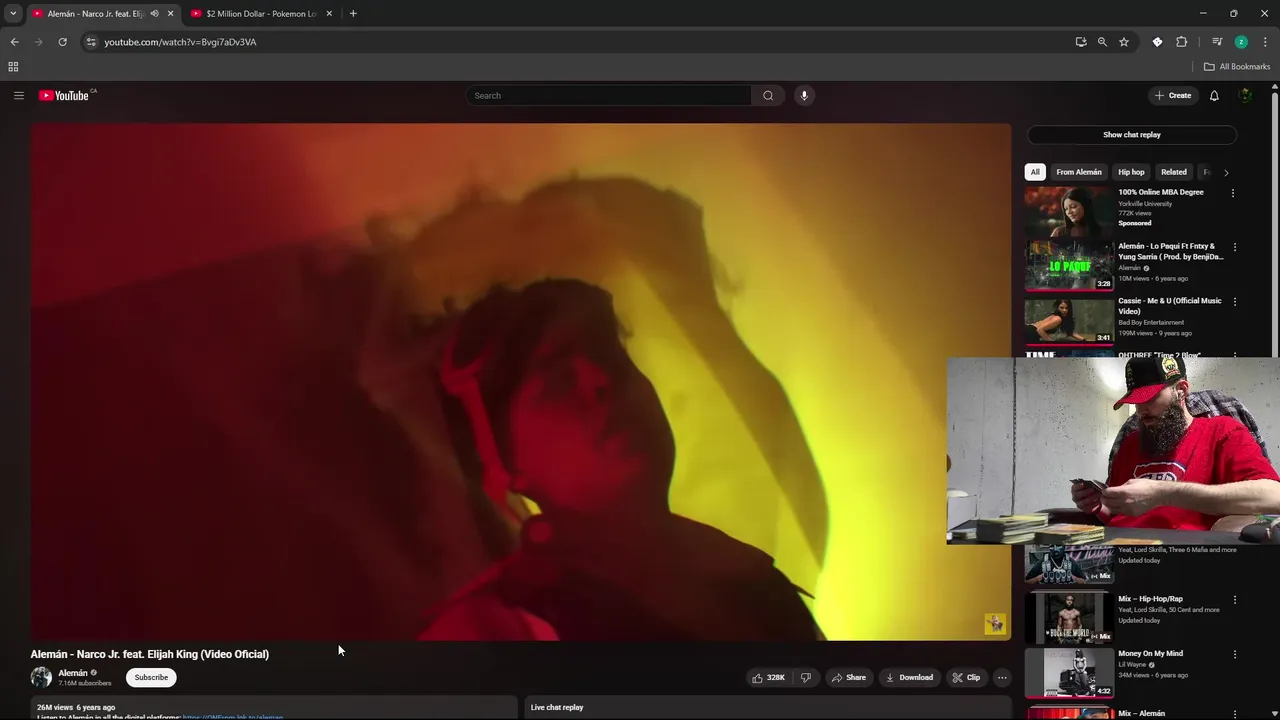Select the Hip hop filter chip
The image size is (1280, 720).
coord(1131,172)
